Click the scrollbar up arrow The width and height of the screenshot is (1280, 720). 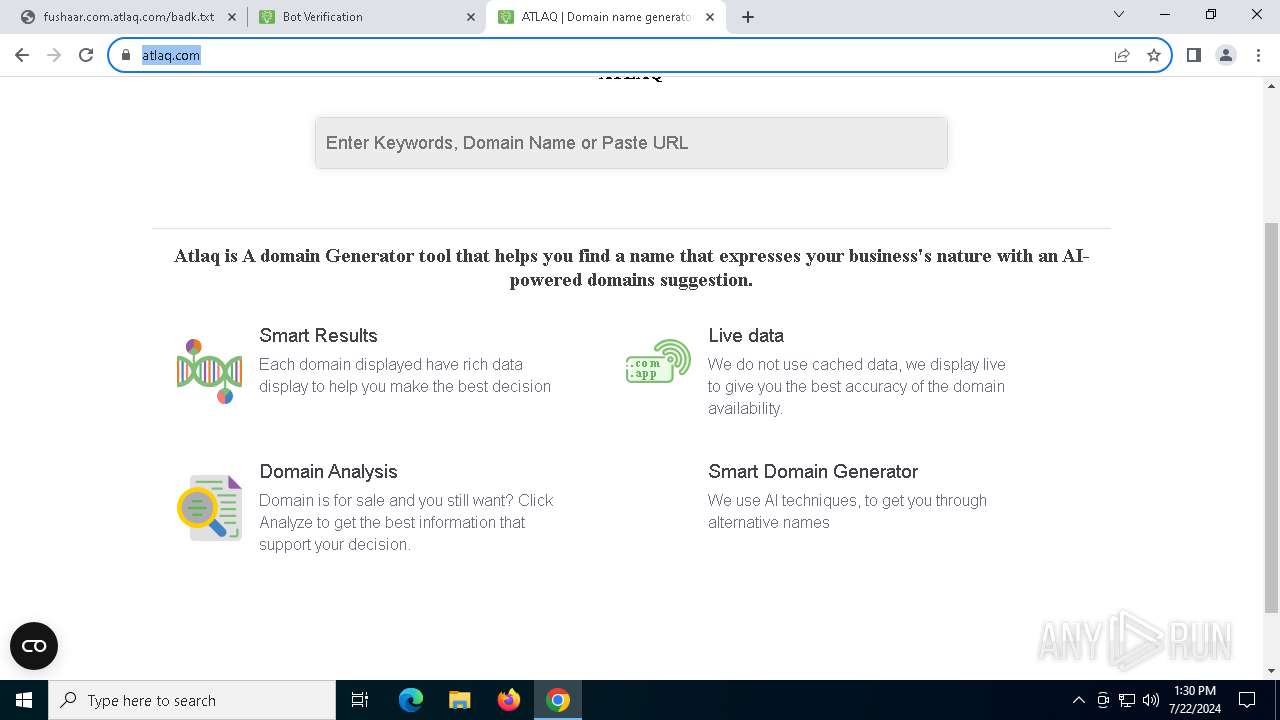point(1271,84)
